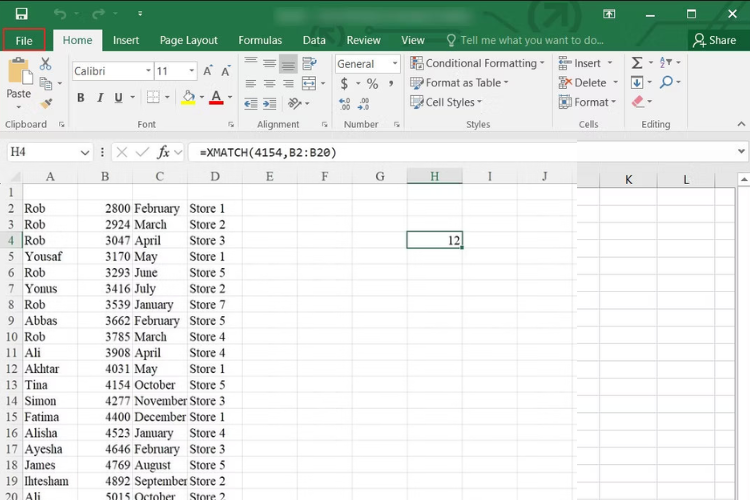Click Delete in the Cells group

pyautogui.click(x=588, y=83)
